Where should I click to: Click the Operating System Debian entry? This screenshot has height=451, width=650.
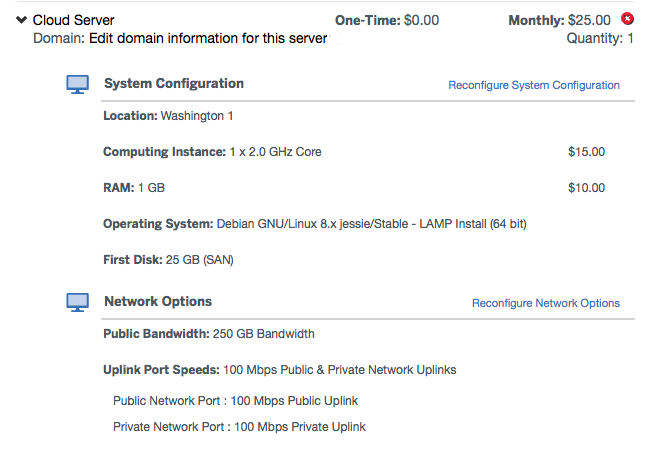pyautogui.click(x=314, y=224)
